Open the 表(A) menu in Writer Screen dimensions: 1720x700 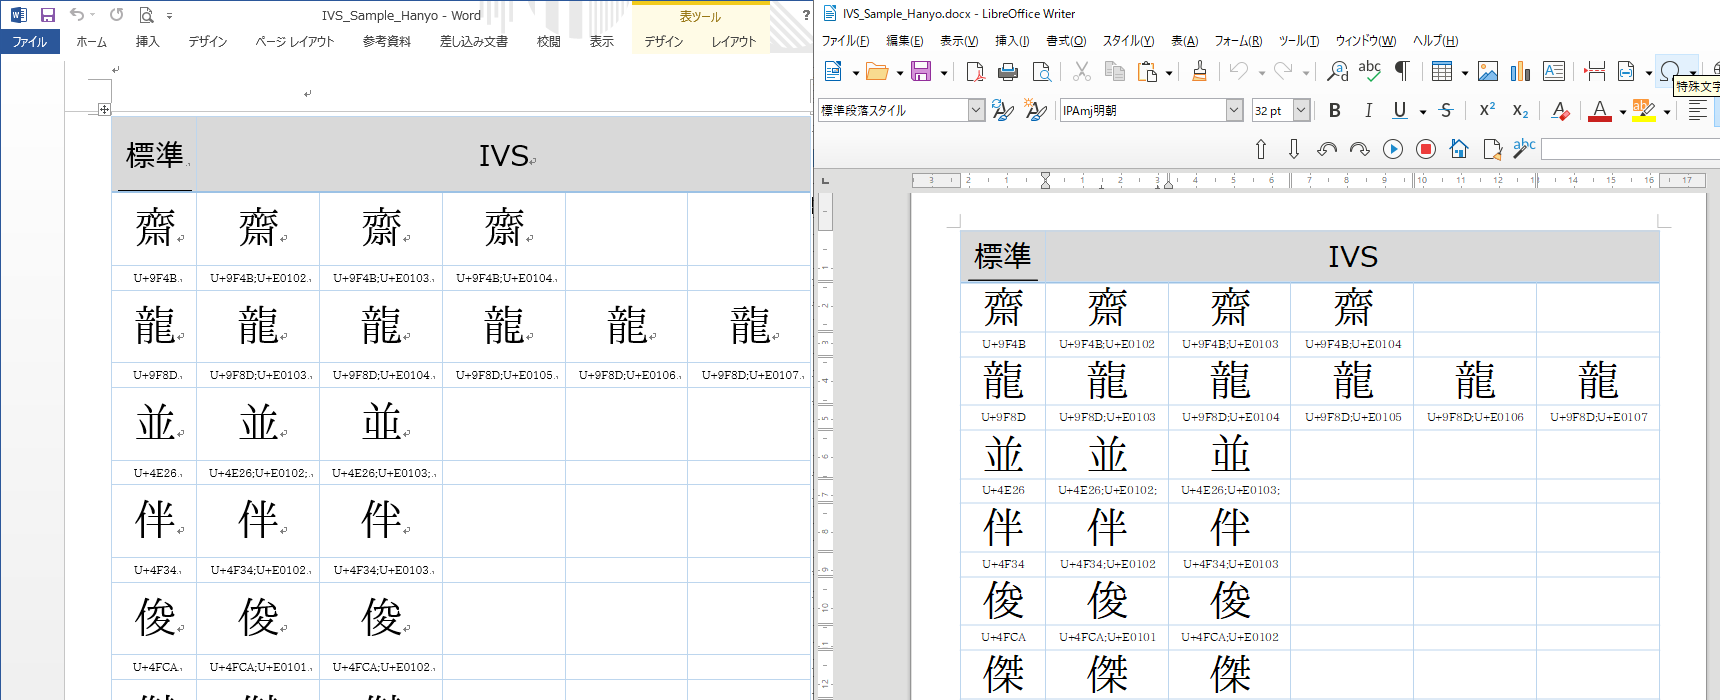coord(1184,41)
